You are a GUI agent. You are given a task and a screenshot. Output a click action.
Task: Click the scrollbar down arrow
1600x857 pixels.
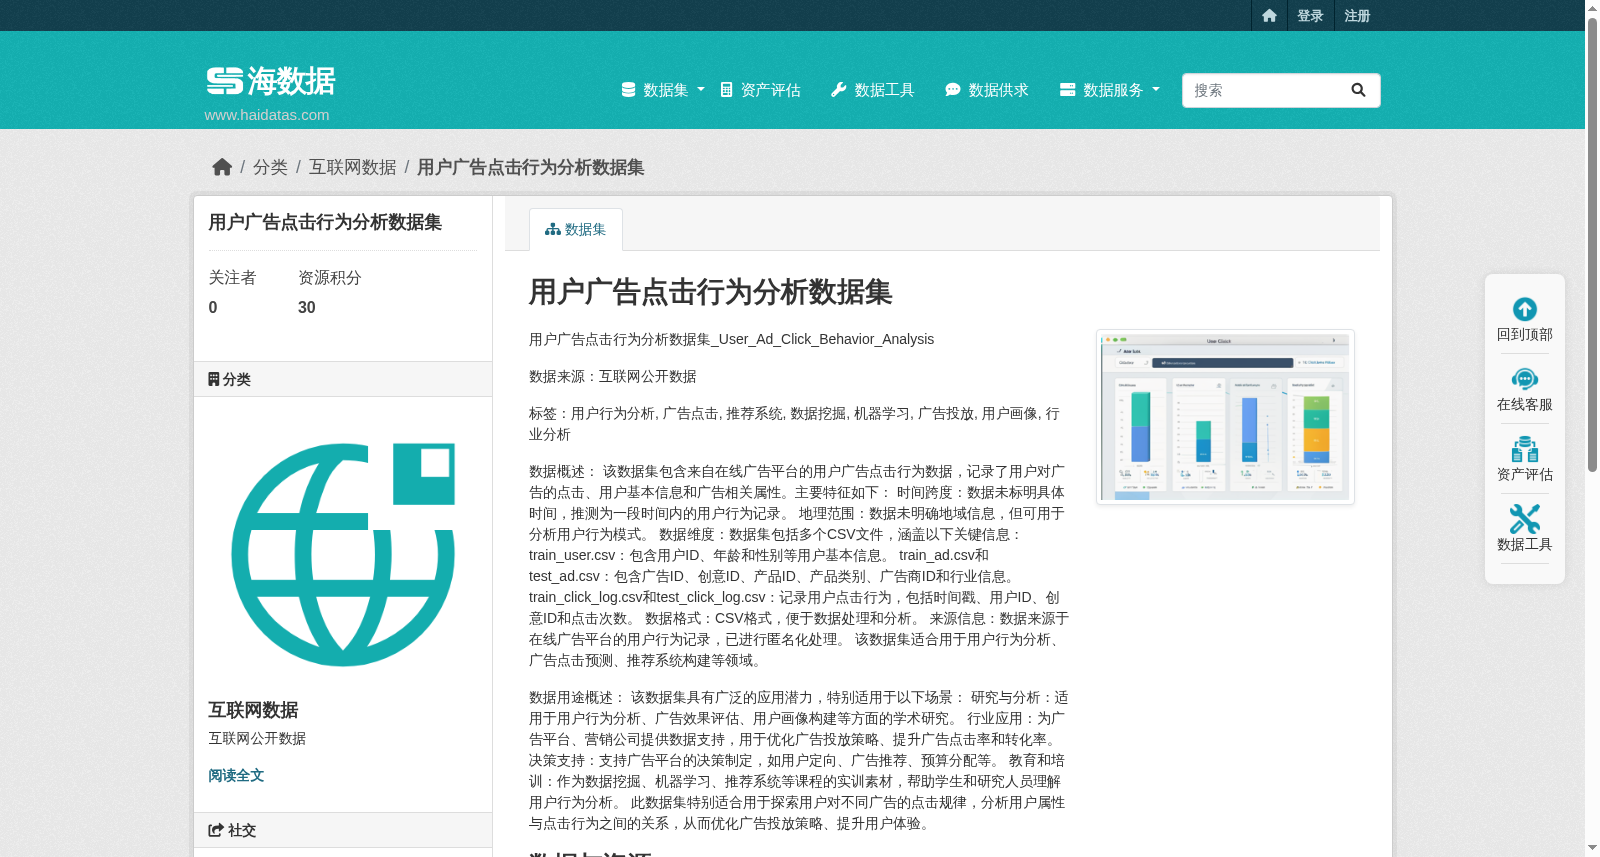click(x=1592, y=849)
